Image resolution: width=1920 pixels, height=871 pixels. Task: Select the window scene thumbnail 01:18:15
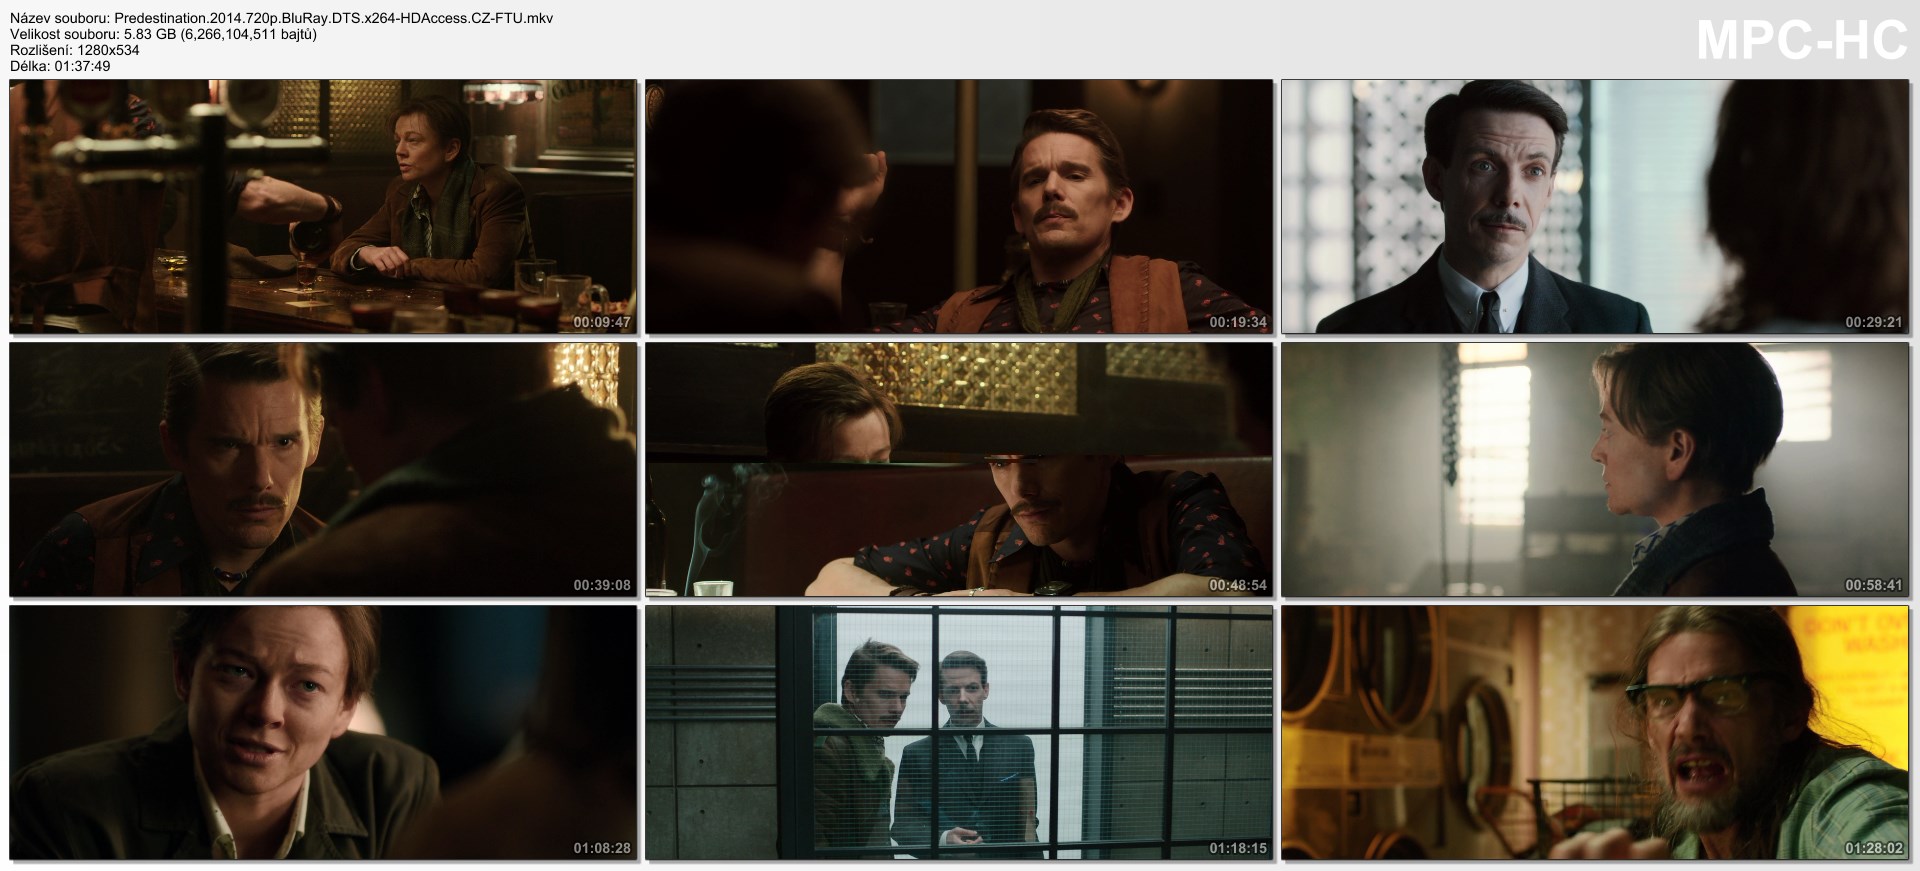tap(959, 733)
